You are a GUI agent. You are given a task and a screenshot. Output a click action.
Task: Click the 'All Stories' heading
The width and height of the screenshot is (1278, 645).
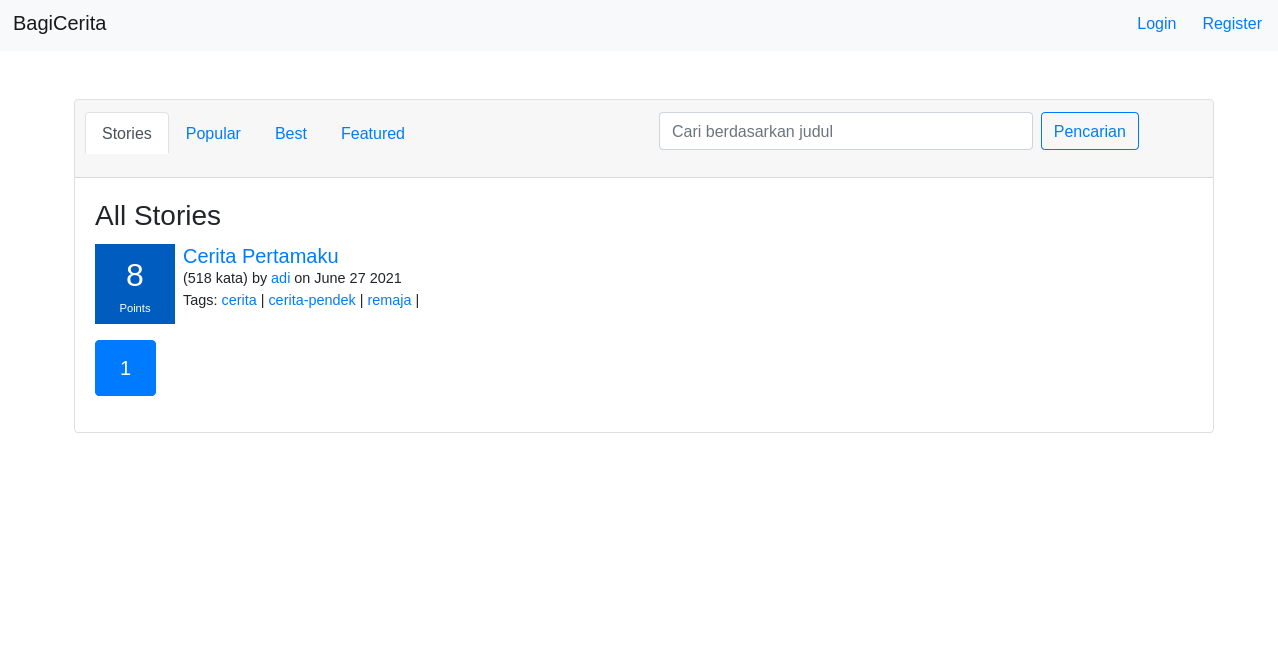(x=158, y=216)
